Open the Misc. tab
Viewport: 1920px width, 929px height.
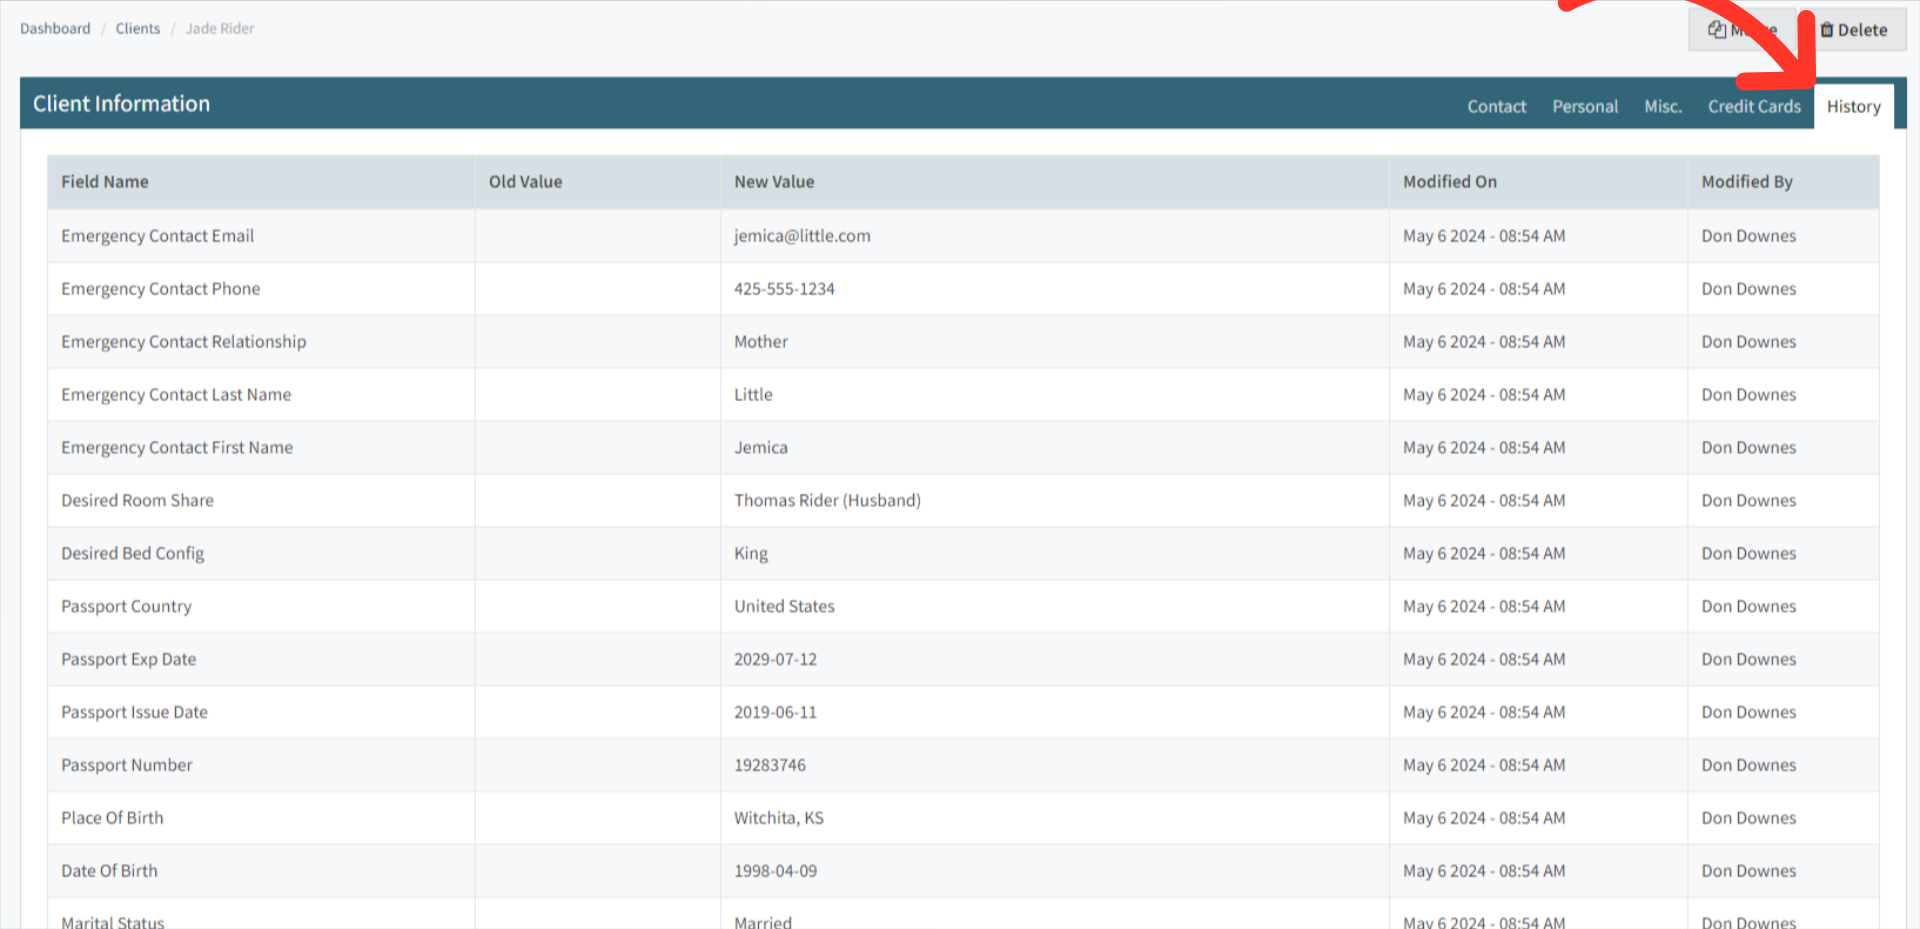(1663, 106)
